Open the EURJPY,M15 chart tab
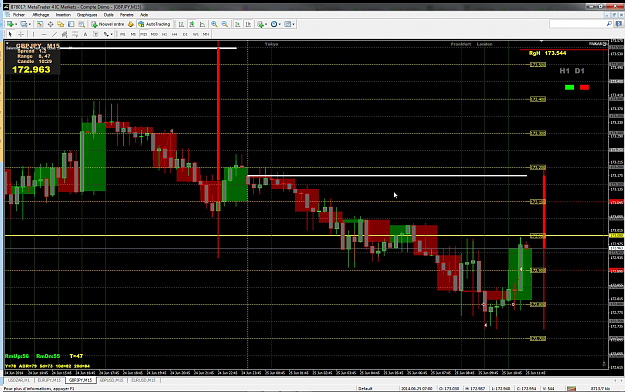This screenshot has height=392, width=625. [x=49, y=380]
